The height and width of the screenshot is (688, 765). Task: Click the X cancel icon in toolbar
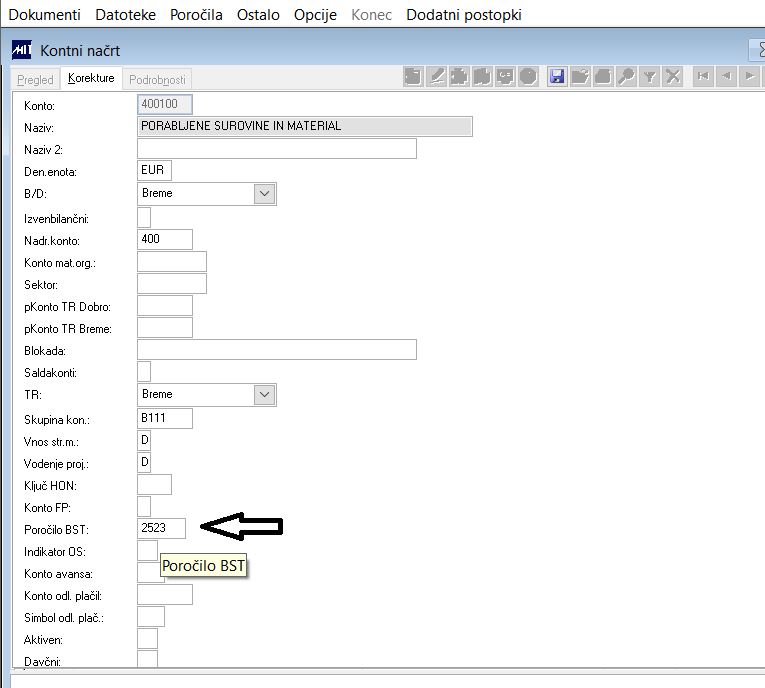[673, 77]
